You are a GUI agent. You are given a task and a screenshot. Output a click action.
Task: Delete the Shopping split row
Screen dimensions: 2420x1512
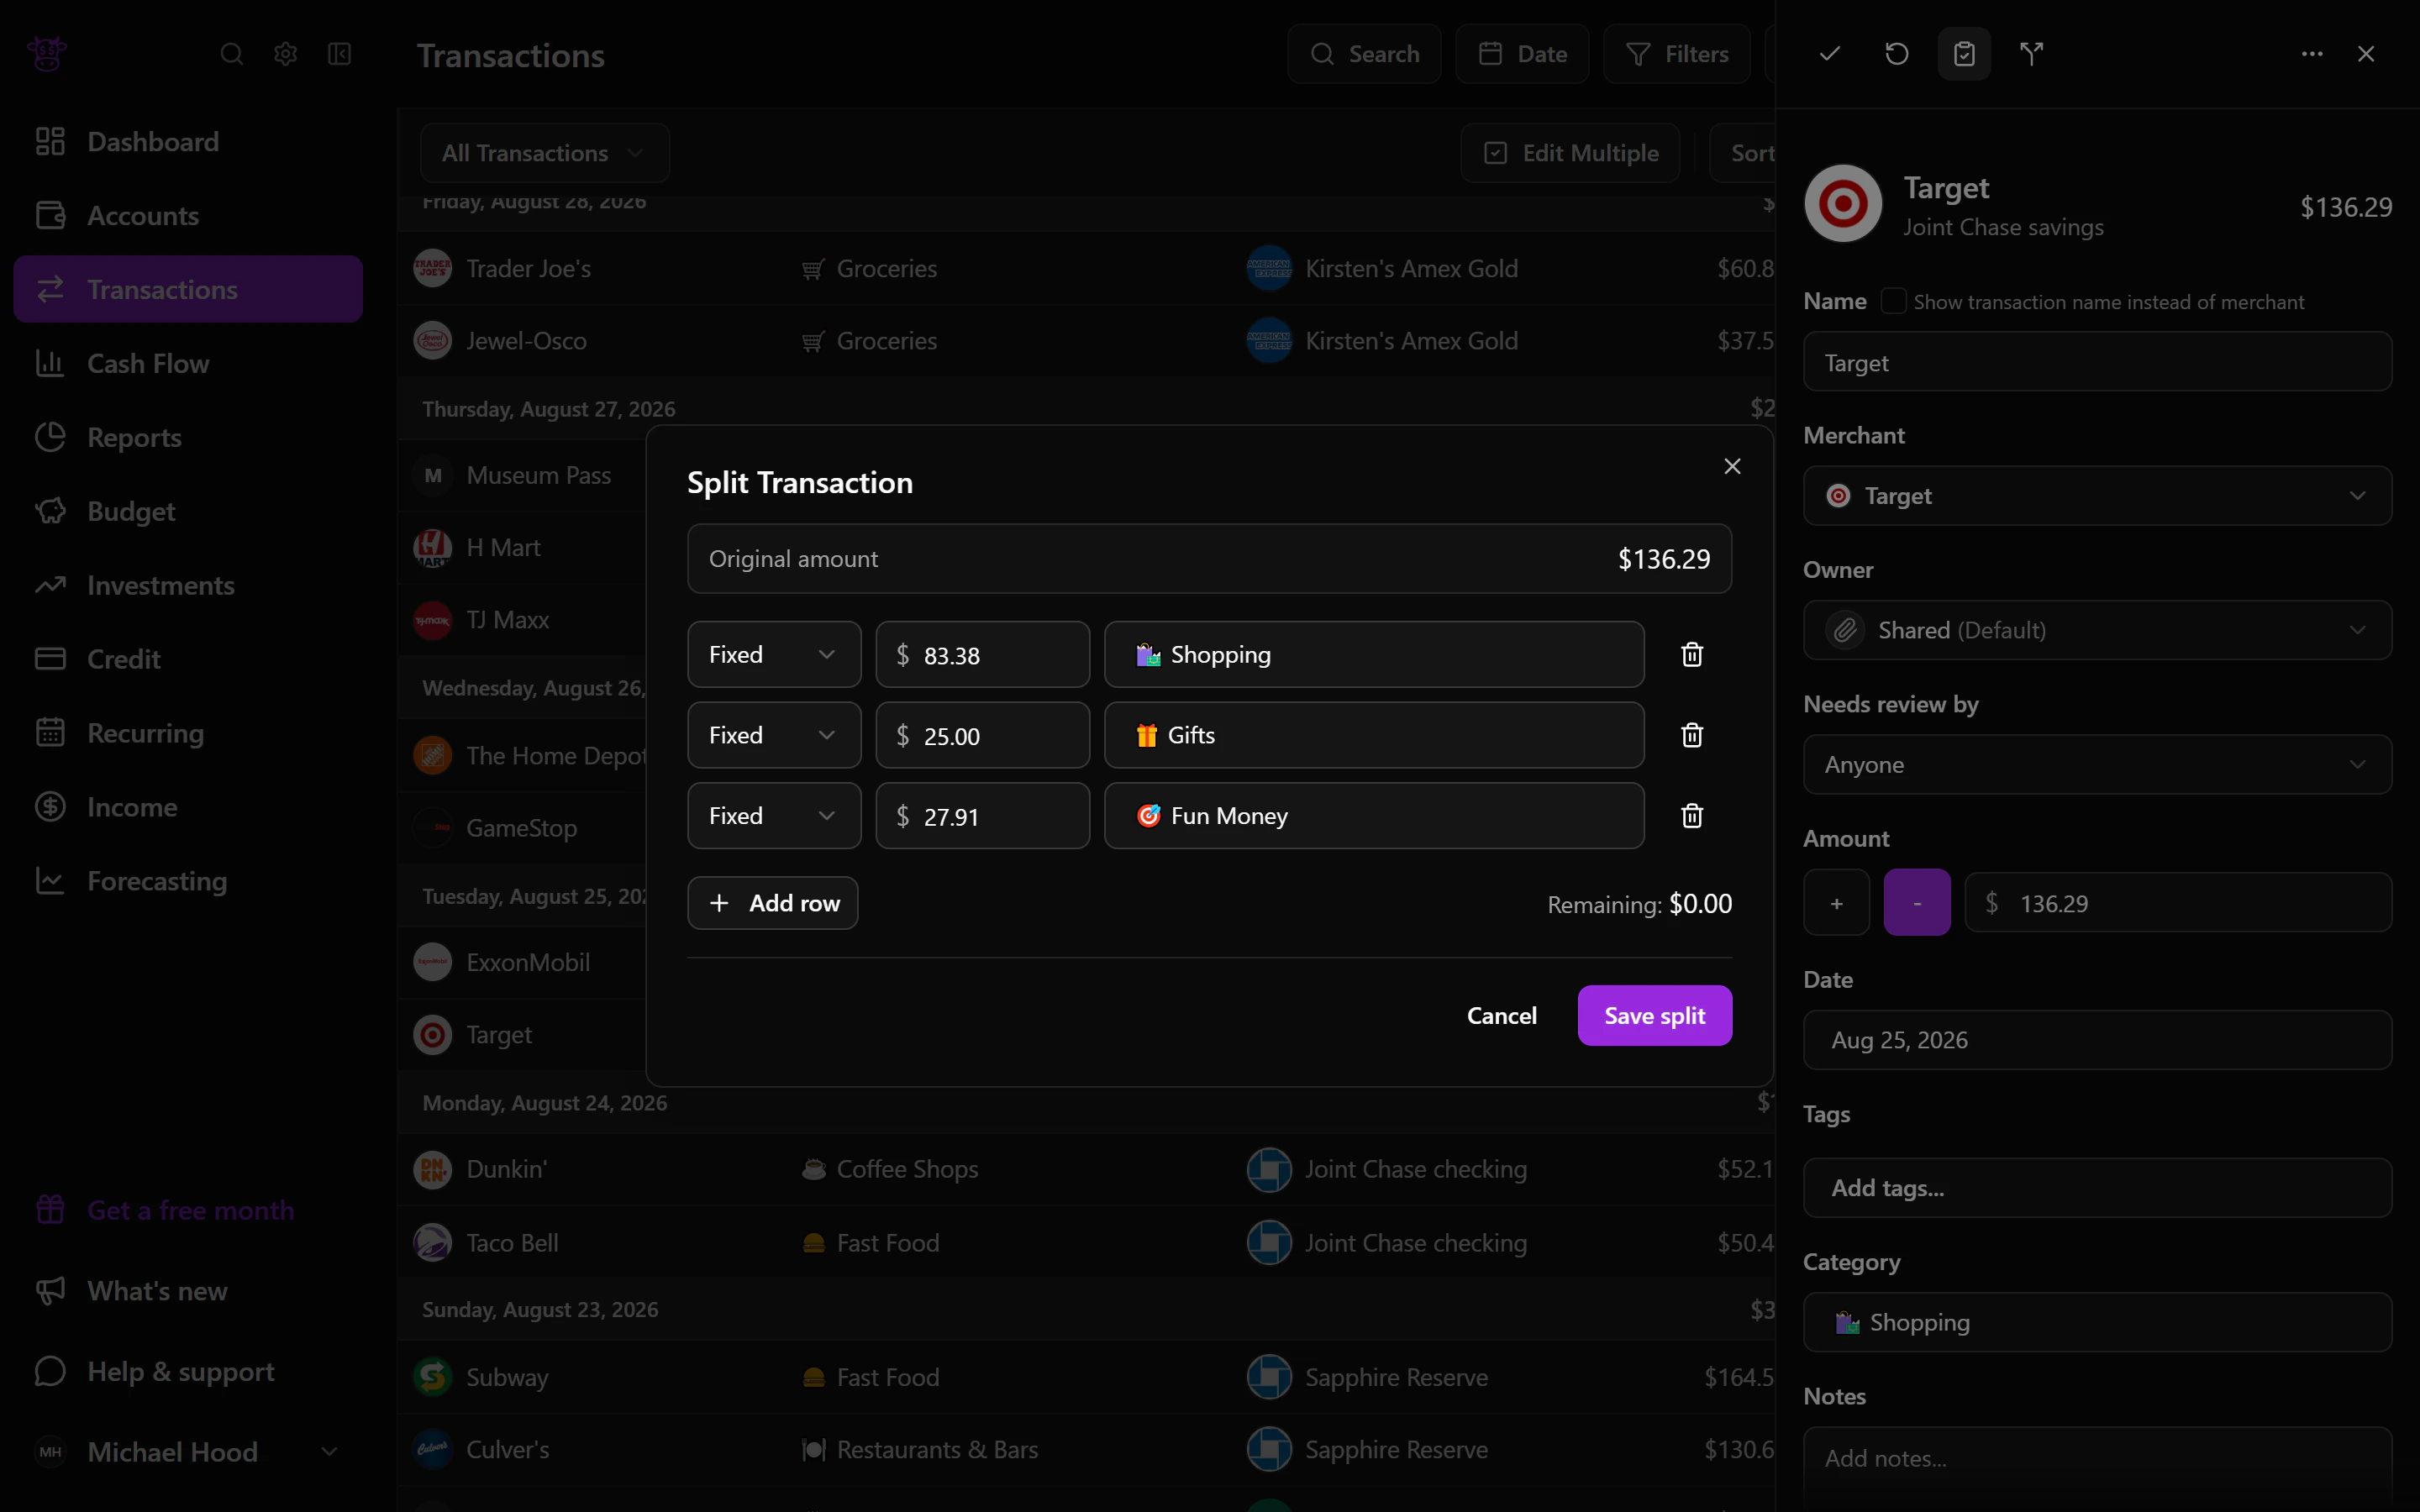(x=1692, y=655)
